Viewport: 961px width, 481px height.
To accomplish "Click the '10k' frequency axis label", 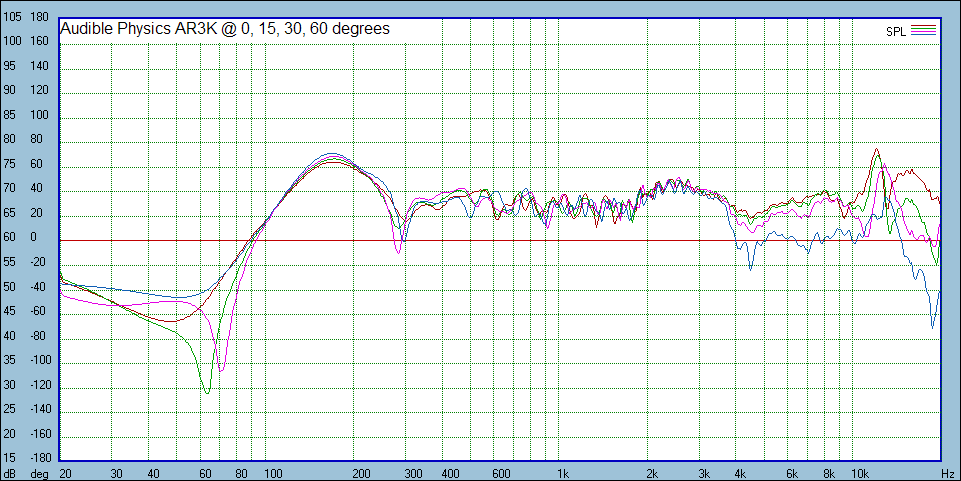I will coord(860,474).
